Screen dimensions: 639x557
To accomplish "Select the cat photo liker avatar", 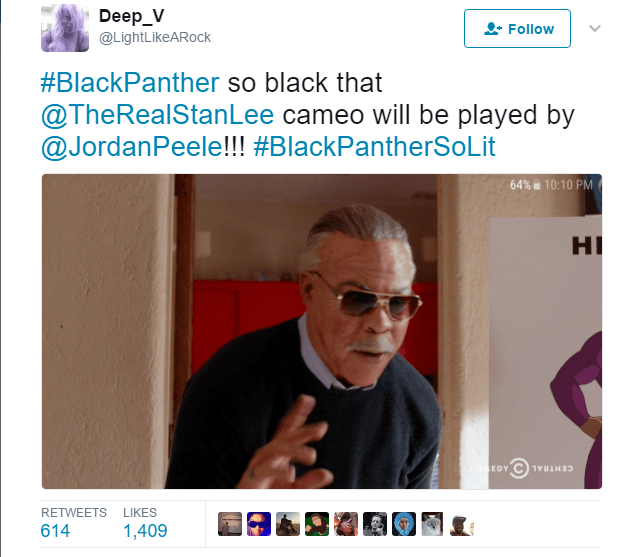I will coord(432,524).
